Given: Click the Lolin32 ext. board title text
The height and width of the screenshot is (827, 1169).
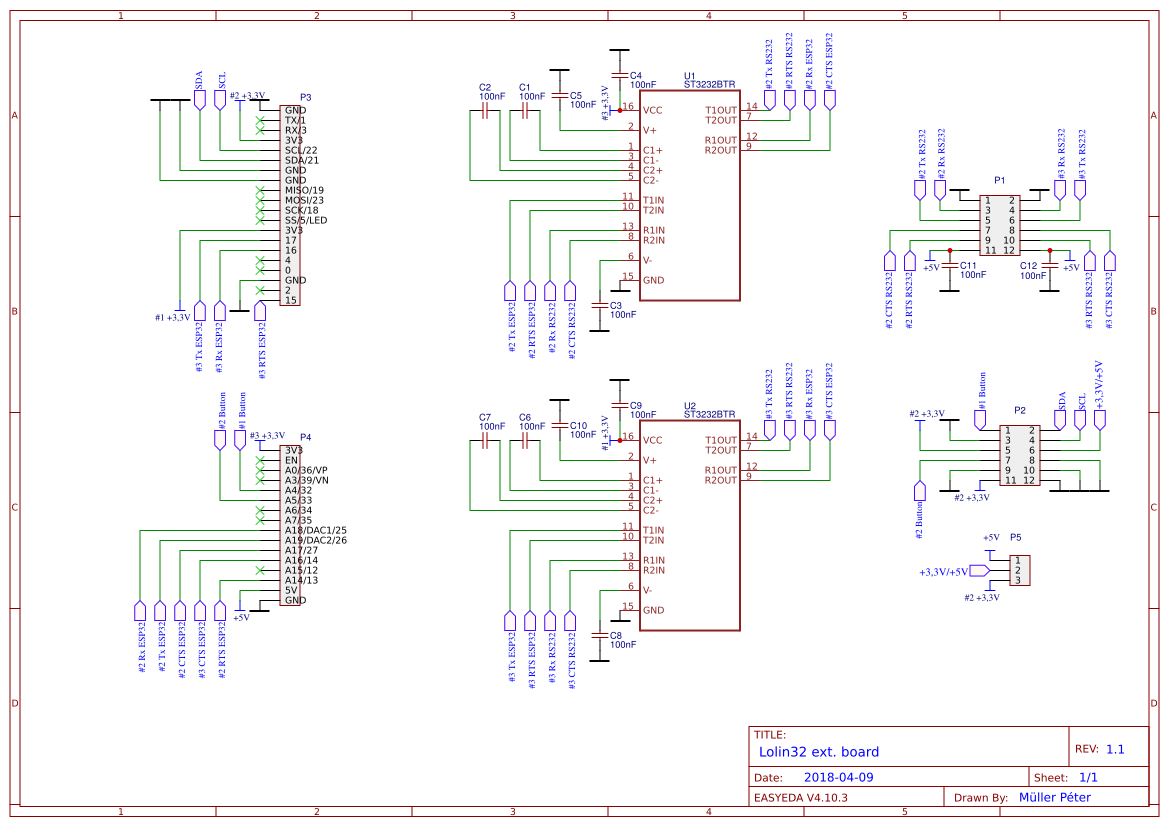Looking at the screenshot, I should tap(818, 752).
